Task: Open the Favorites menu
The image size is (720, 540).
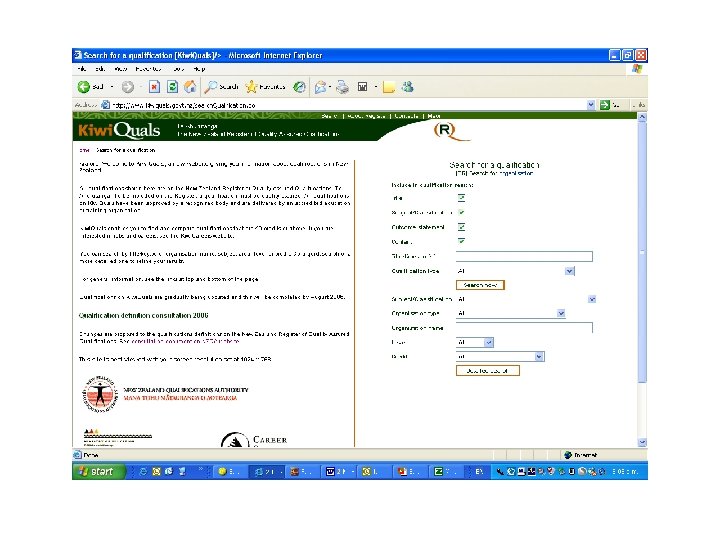Action: 149,69
